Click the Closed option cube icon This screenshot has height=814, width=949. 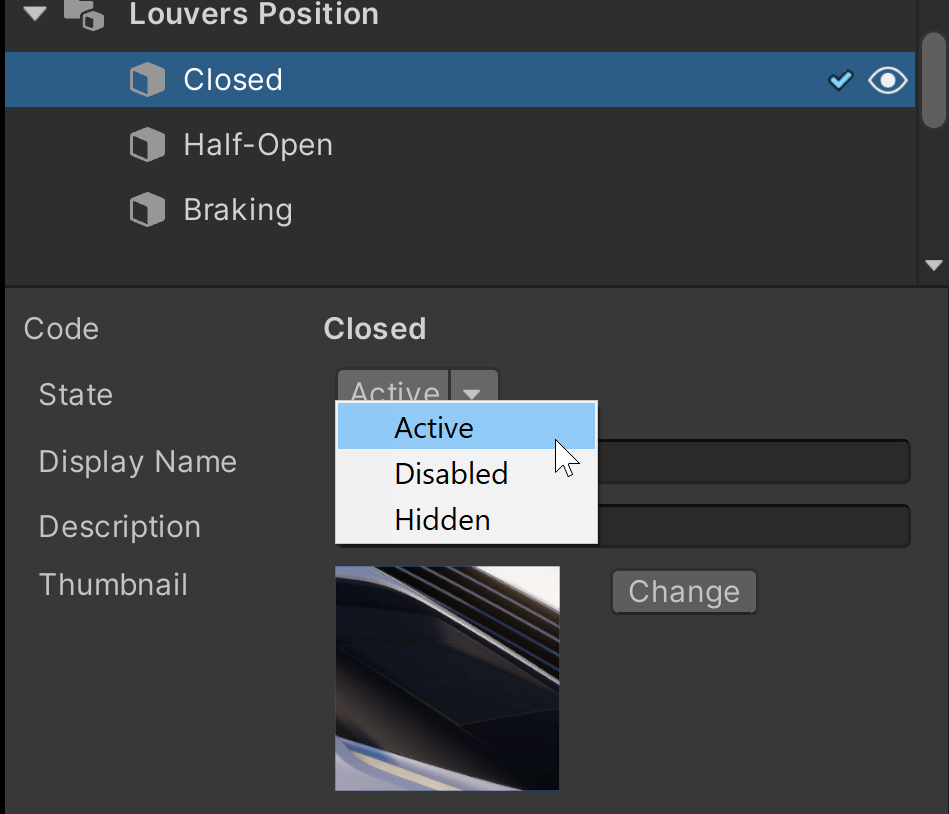(147, 80)
